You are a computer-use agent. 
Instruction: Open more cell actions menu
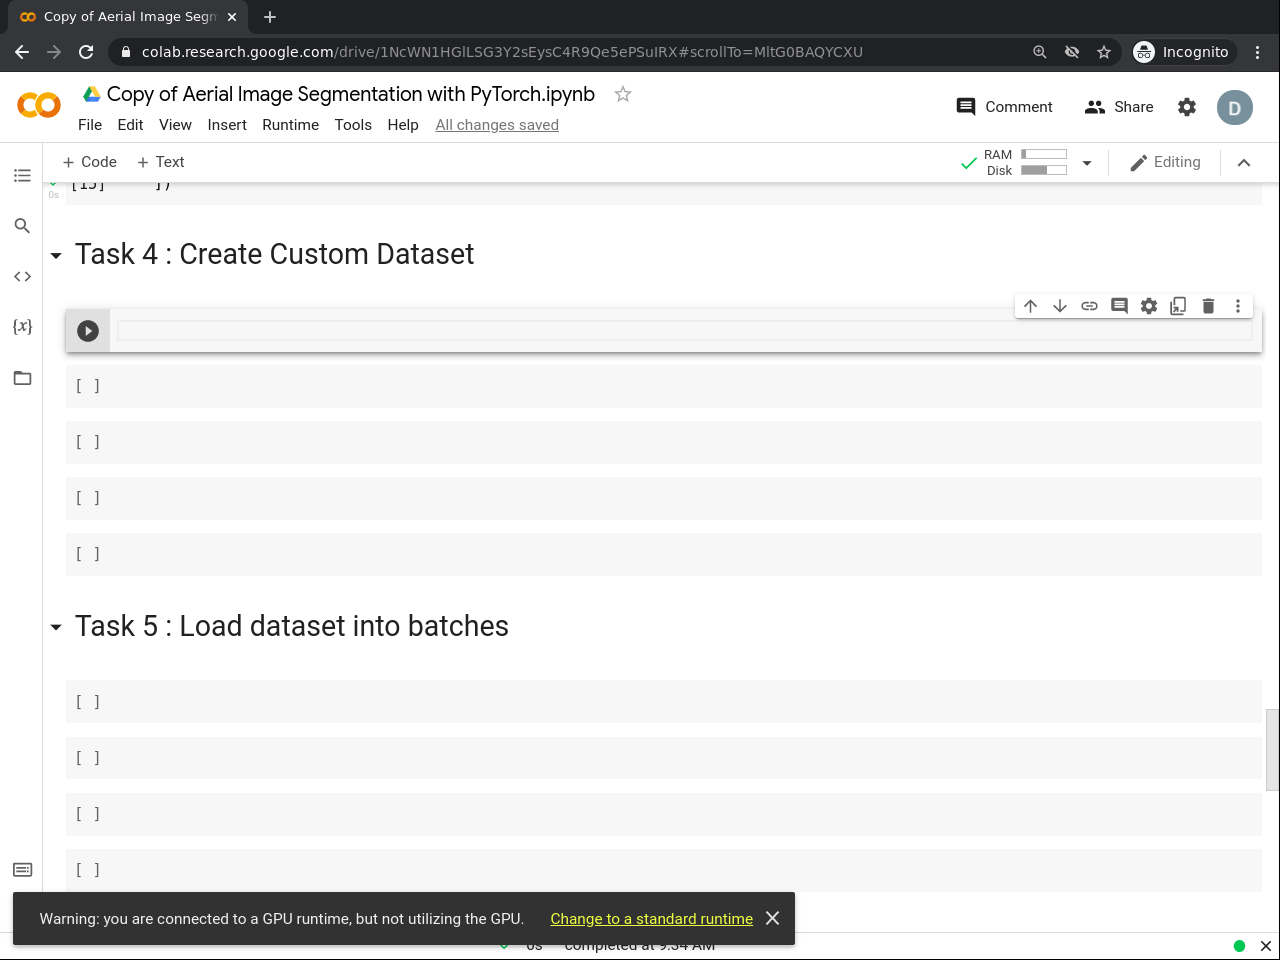point(1238,306)
